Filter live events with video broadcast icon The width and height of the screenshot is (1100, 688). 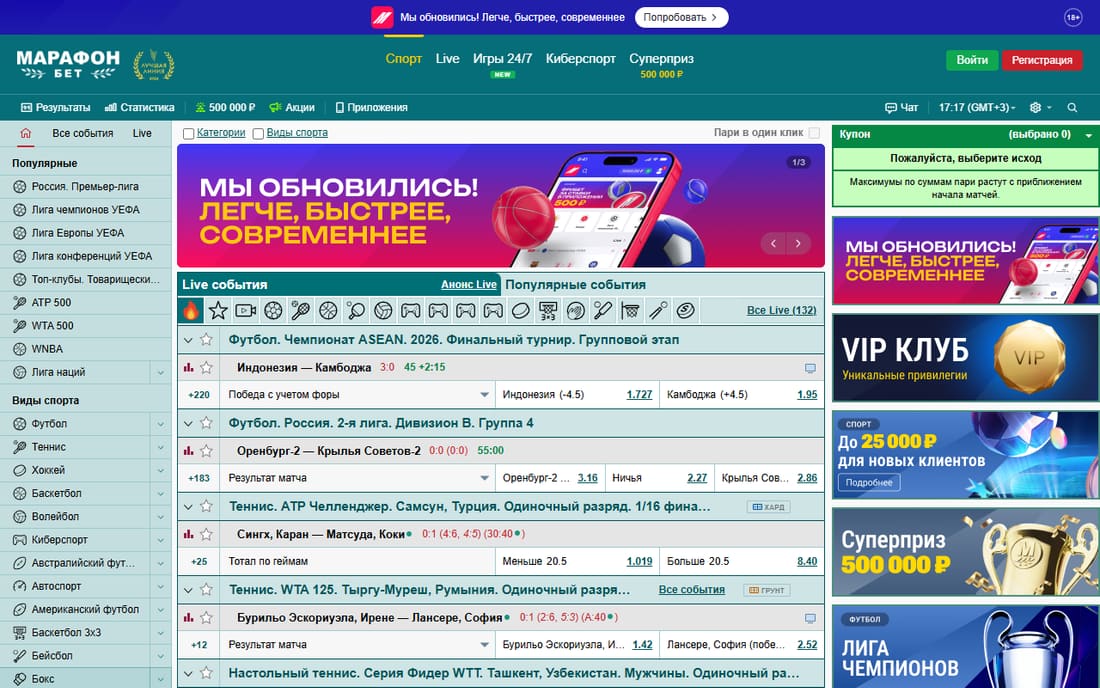(246, 310)
